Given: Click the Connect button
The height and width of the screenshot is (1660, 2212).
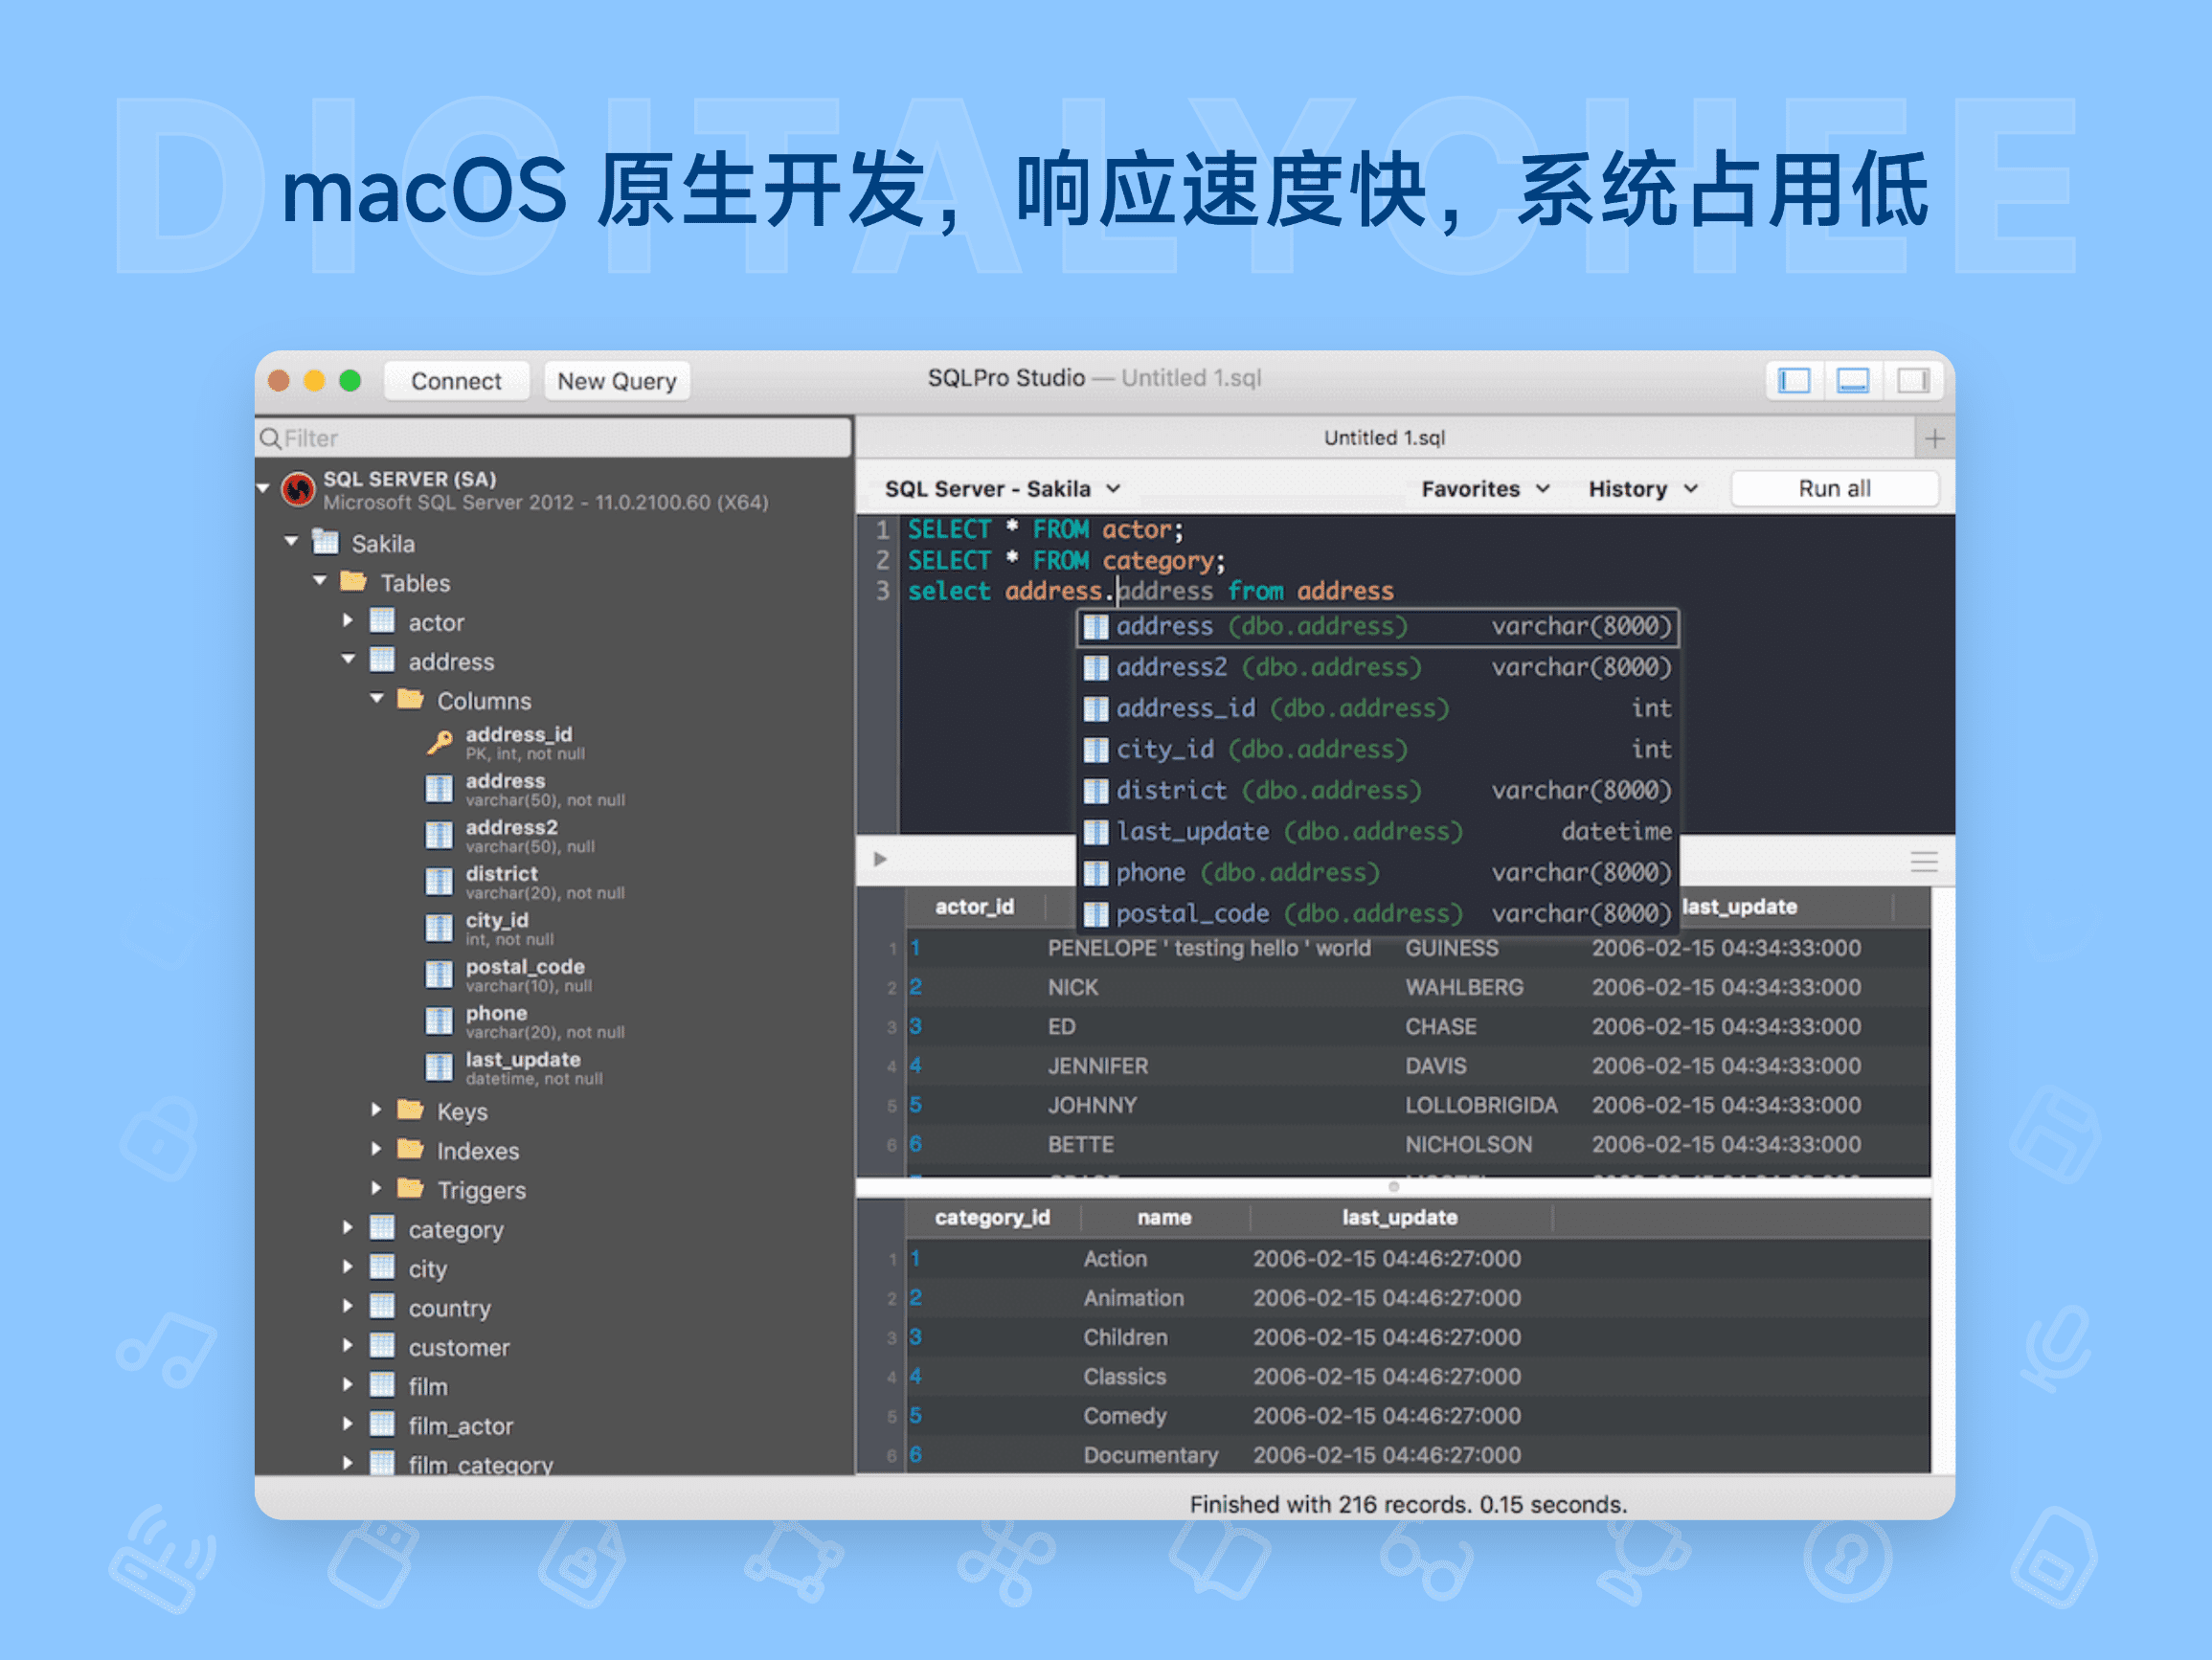Looking at the screenshot, I should (456, 380).
